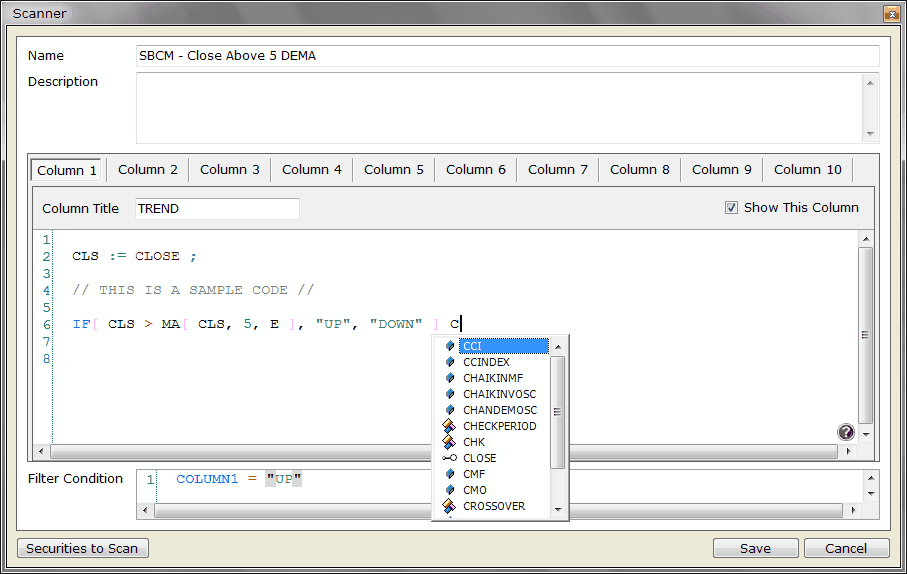
Task: Click the CHECKPERIOD icon in the list
Action: 450,426
